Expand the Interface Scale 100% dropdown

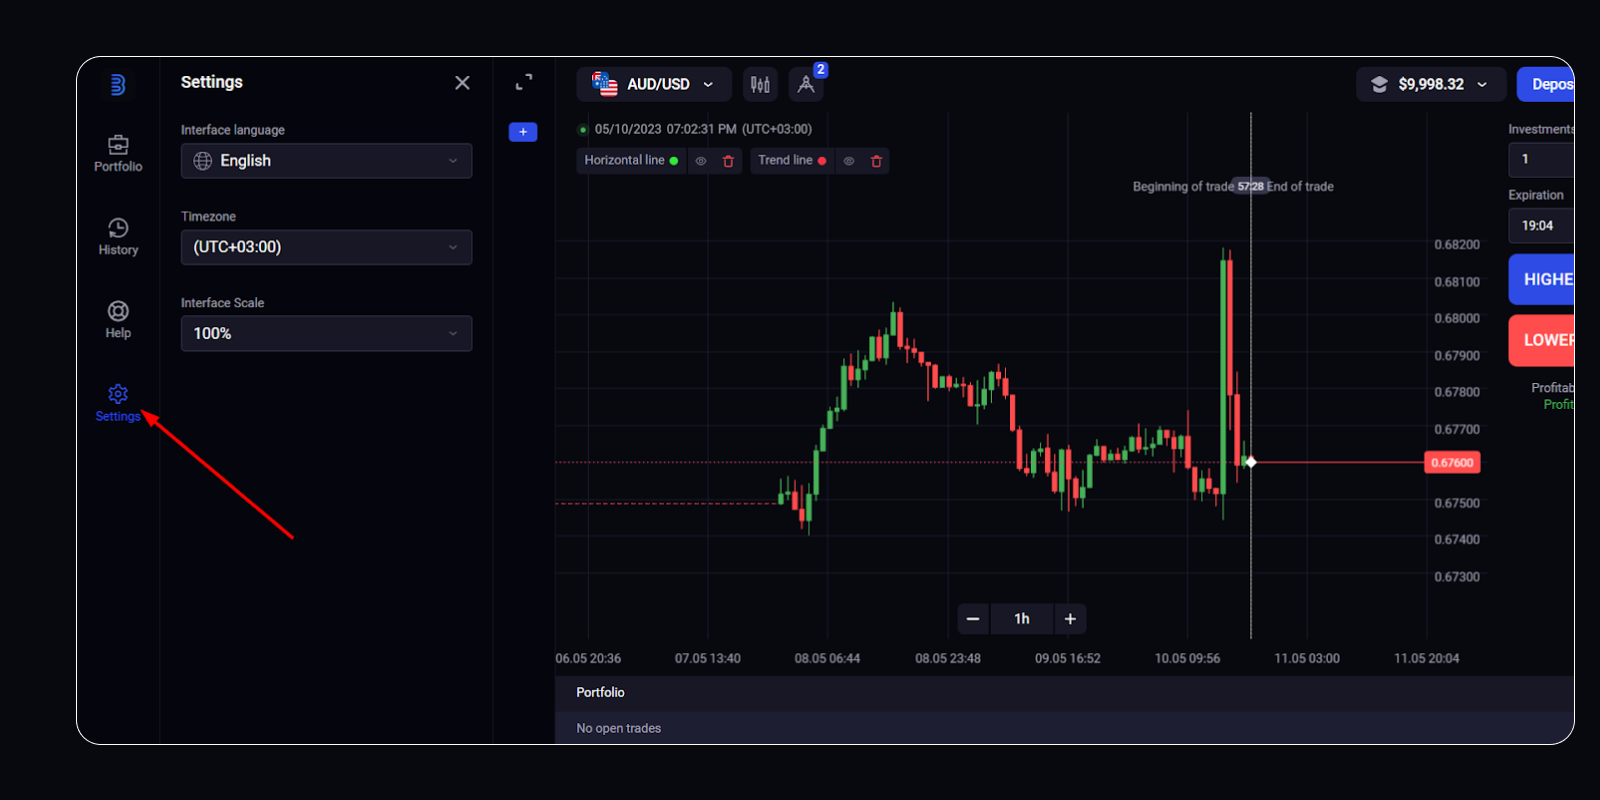(x=326, y=333)
